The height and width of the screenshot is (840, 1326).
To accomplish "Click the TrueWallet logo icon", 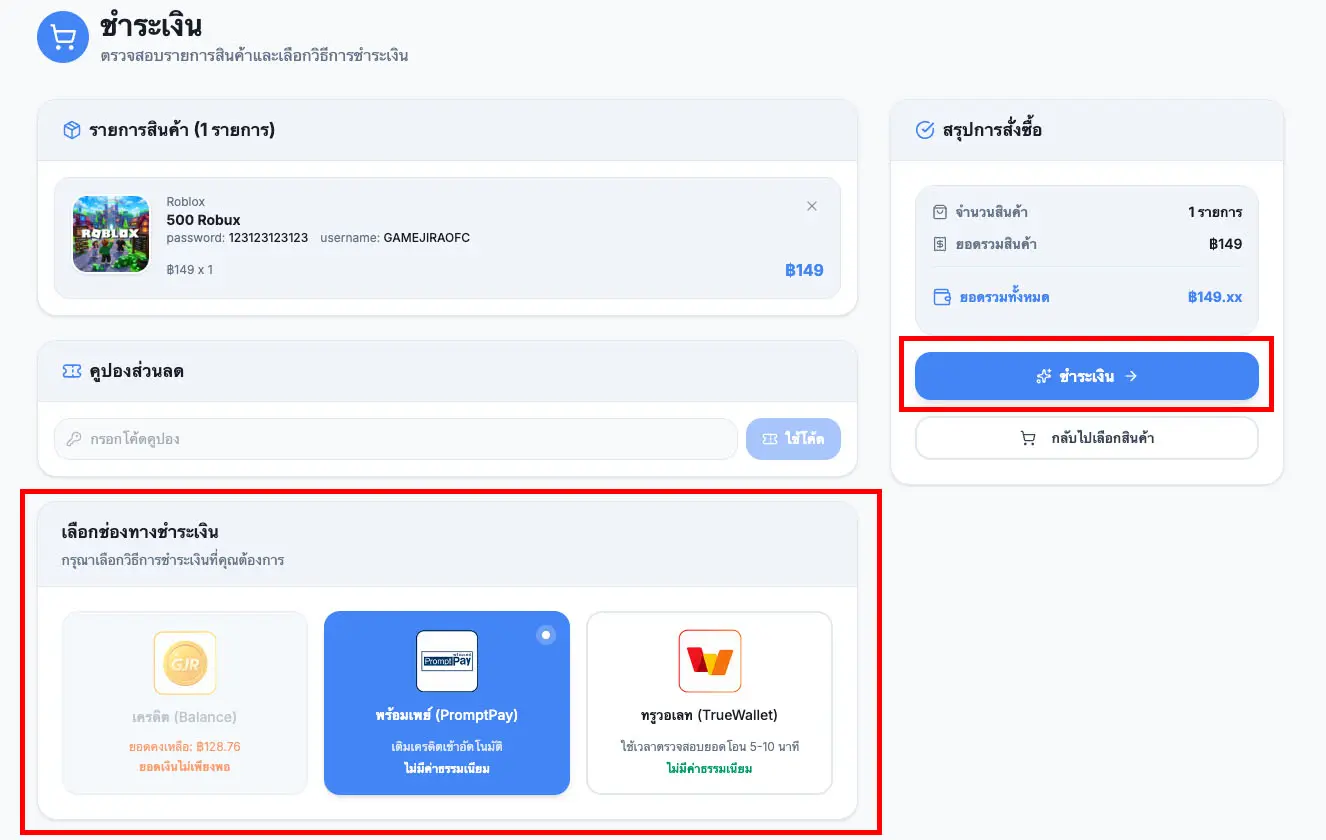I will (x=709, y=661).
